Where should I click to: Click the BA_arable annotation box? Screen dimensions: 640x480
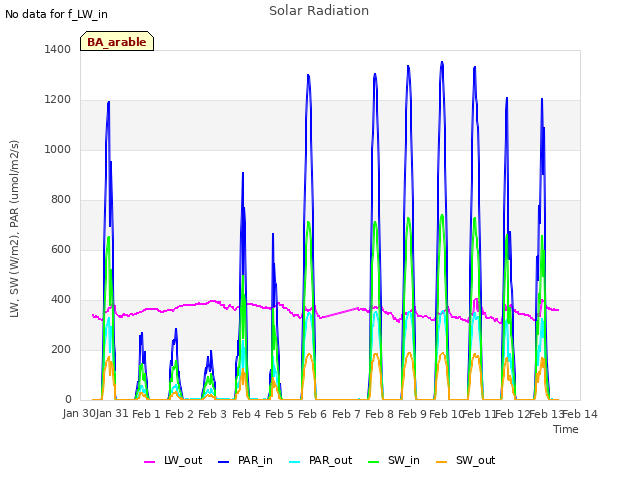(117, 41)
